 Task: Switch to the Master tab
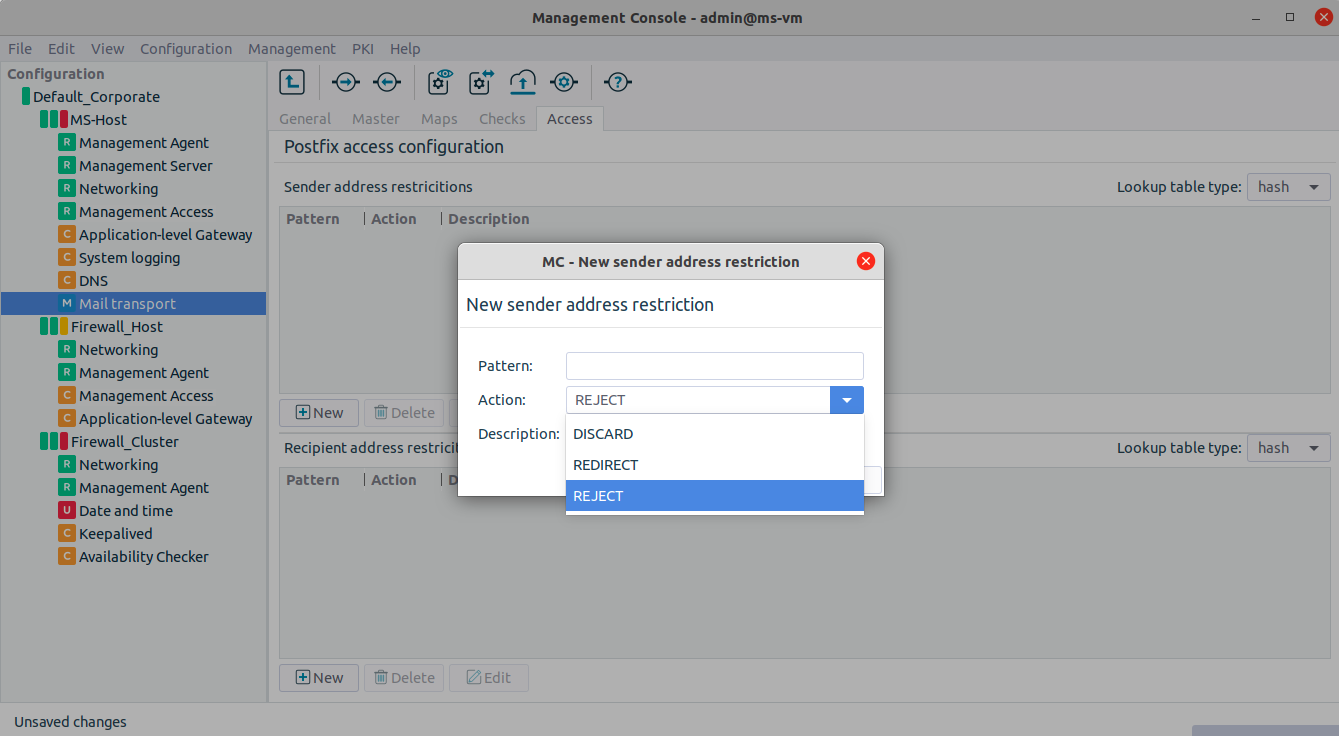pos(376,119)
